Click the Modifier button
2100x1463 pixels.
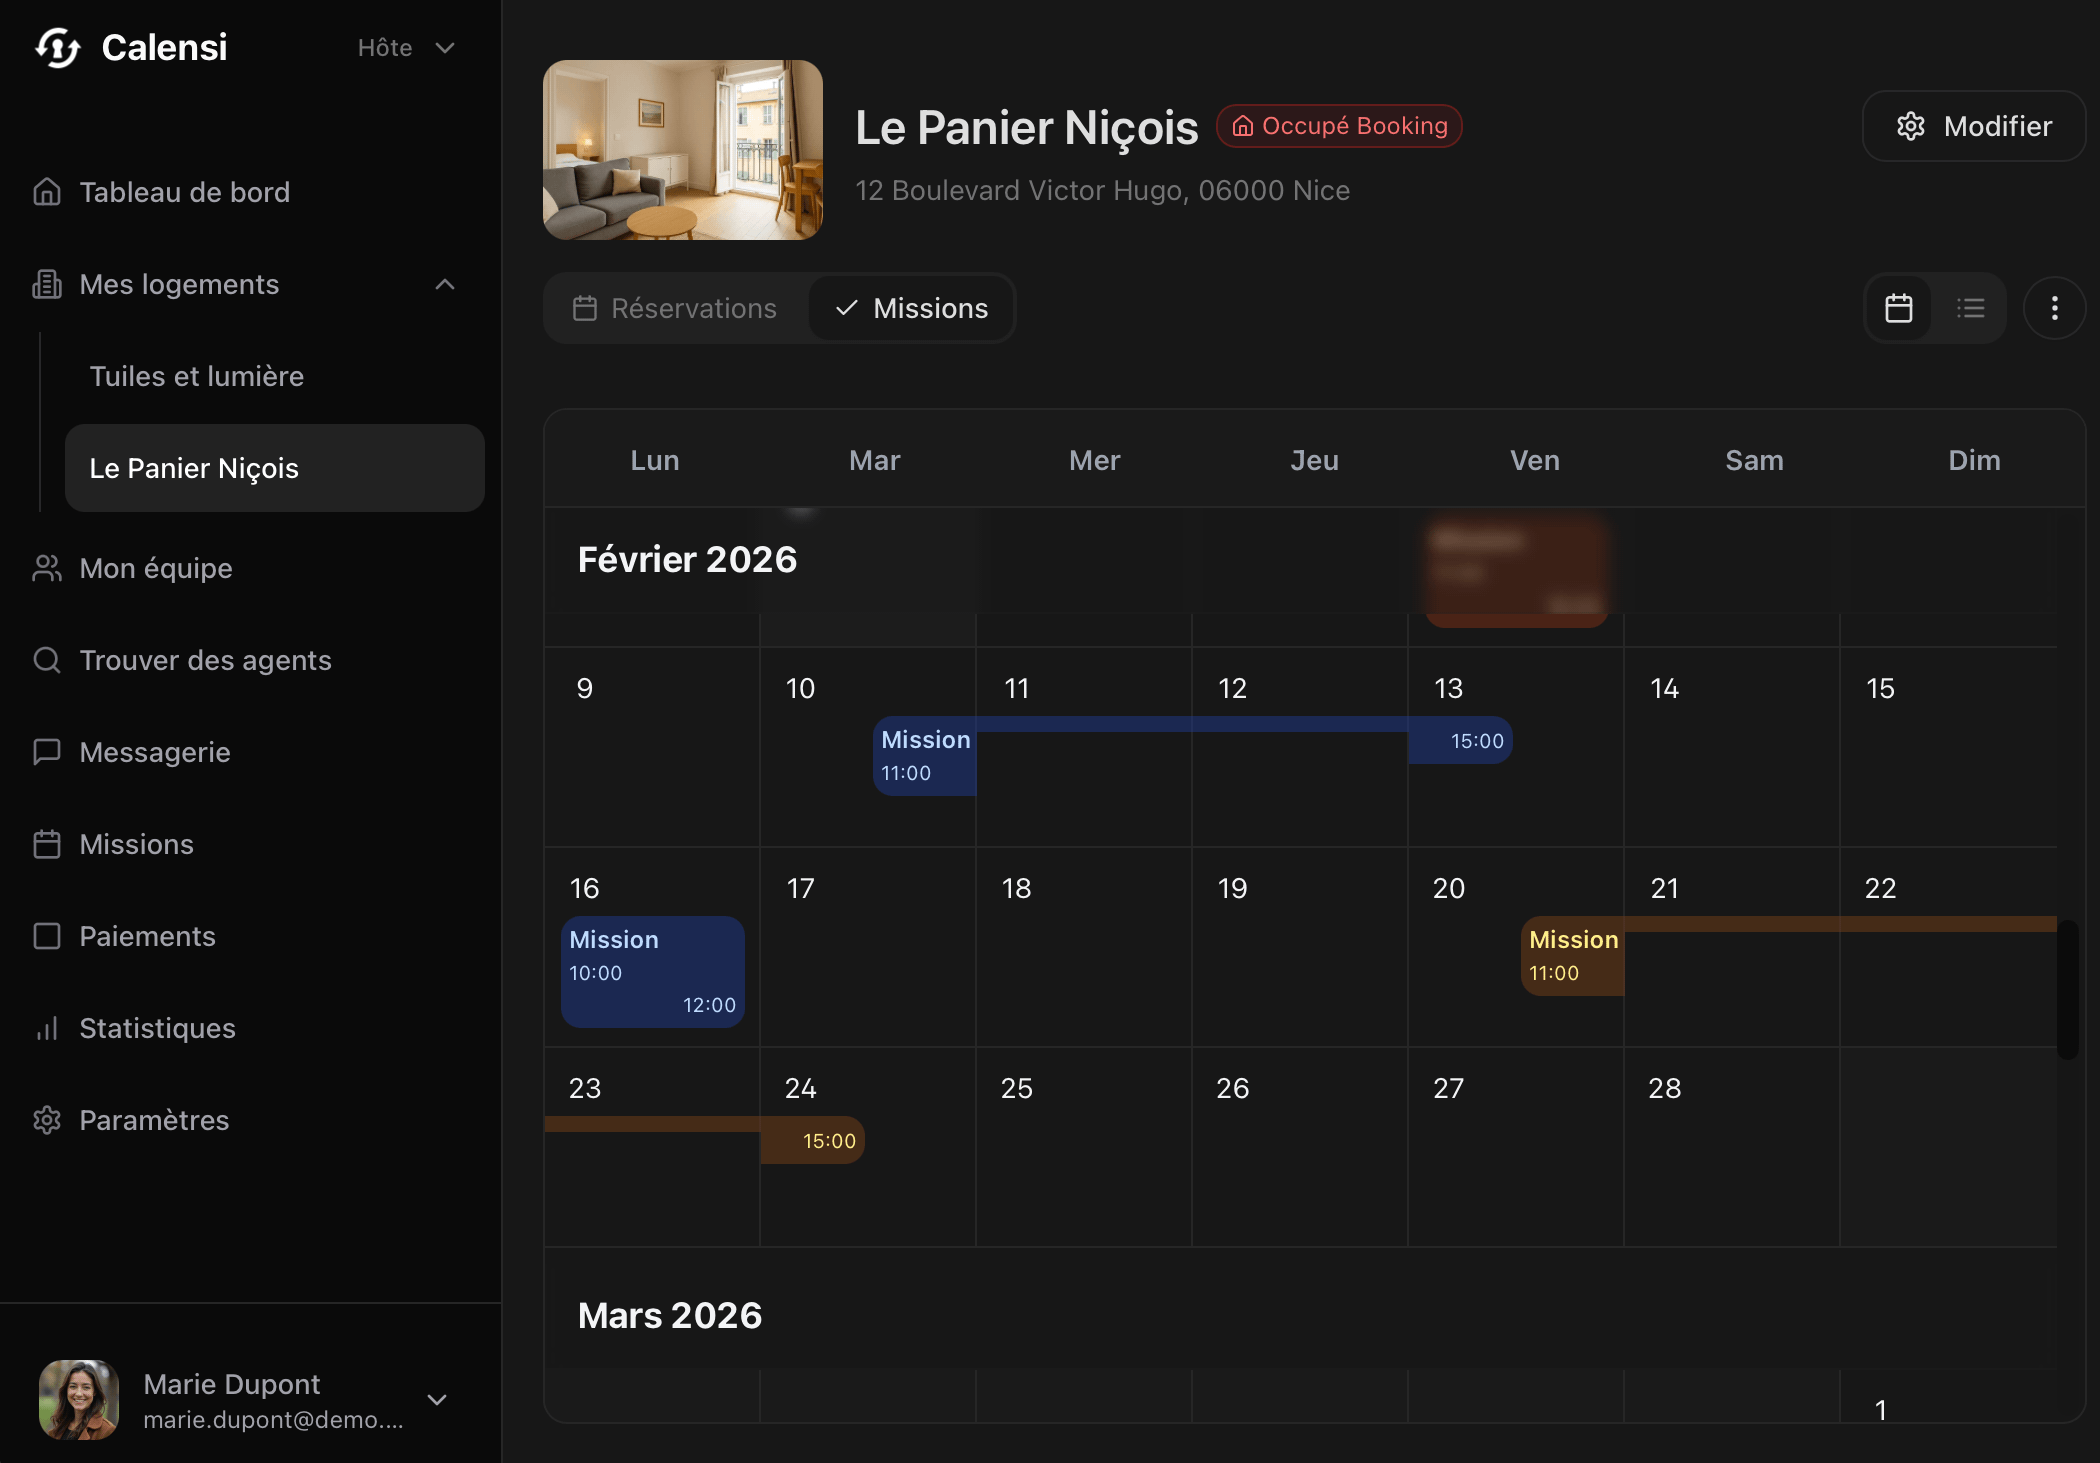1974,126
